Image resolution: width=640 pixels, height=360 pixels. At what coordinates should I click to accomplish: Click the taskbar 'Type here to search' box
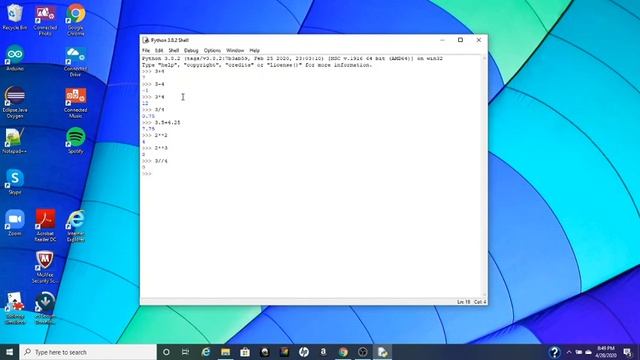88,352
